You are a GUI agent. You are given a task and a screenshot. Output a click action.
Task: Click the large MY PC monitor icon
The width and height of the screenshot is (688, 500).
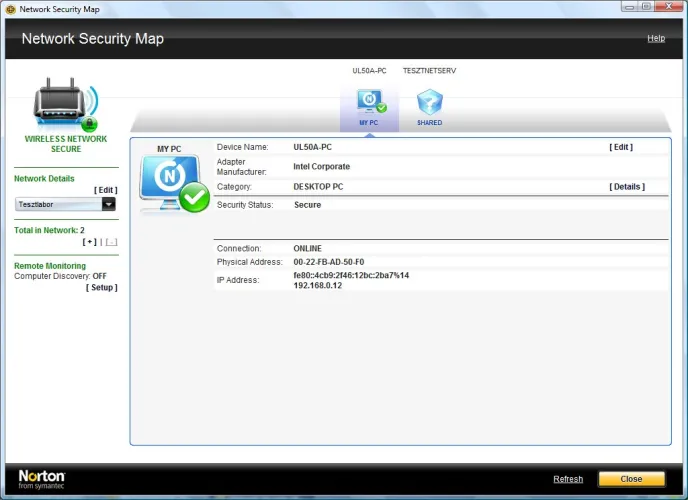pos(174,184)
